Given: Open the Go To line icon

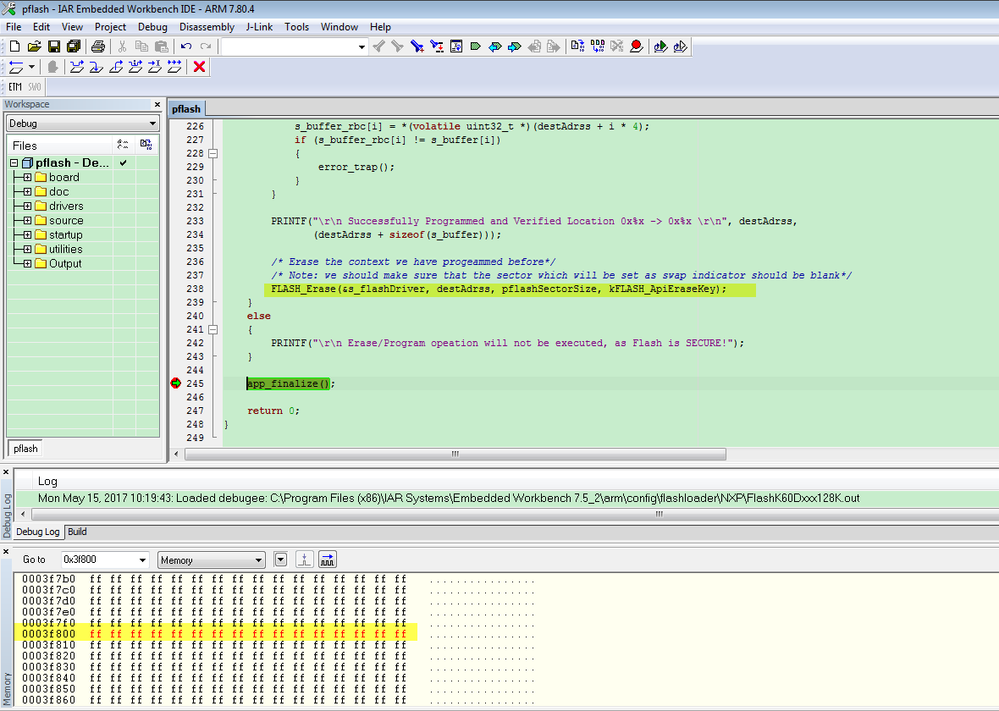Looking at the screenshot, I should click(456, 46).
